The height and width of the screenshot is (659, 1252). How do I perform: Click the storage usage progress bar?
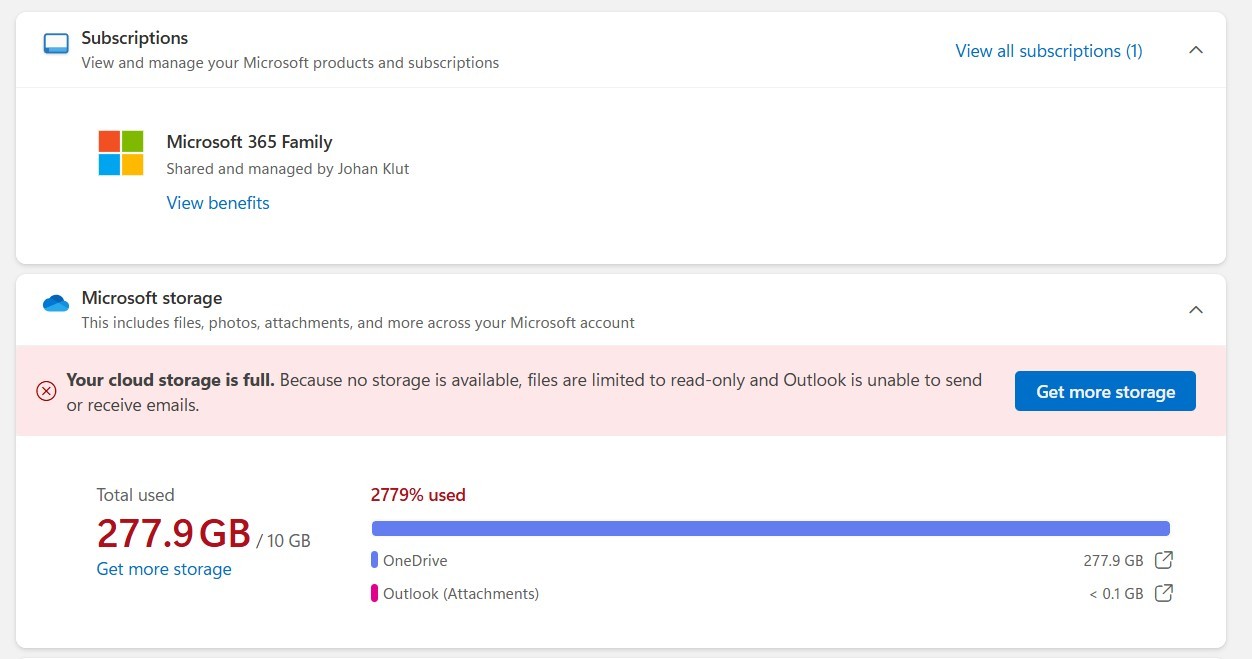tap(770, 528)
